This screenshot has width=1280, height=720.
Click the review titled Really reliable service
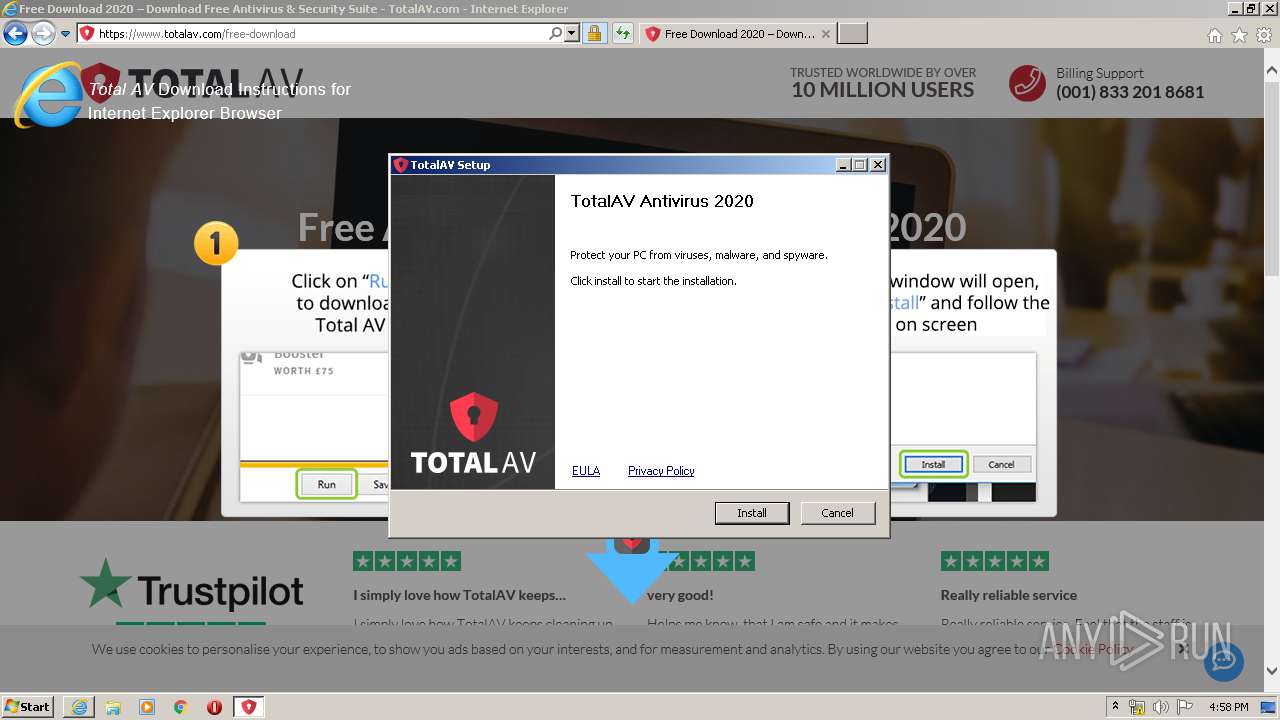[1009, 595]
